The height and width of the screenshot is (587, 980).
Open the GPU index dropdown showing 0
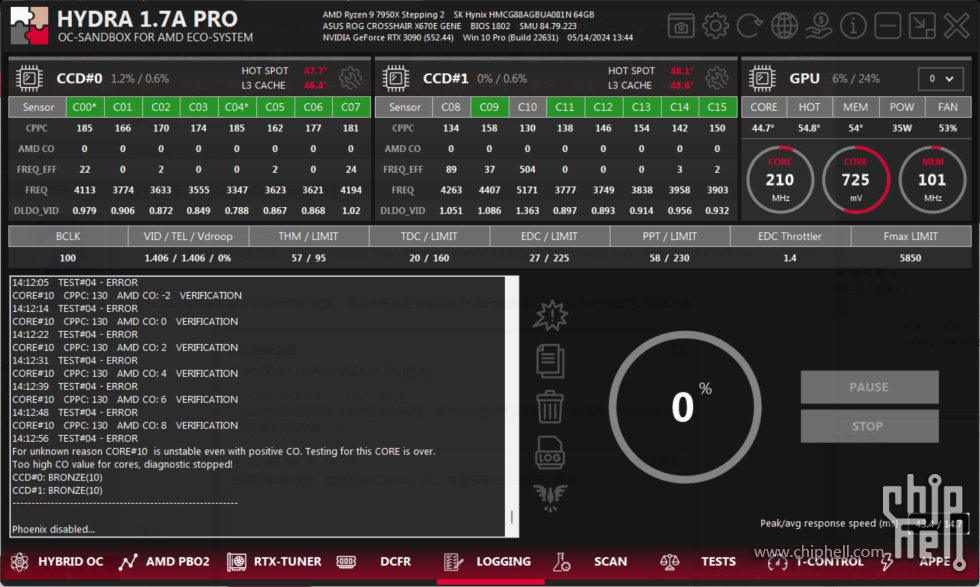(941, 79)
